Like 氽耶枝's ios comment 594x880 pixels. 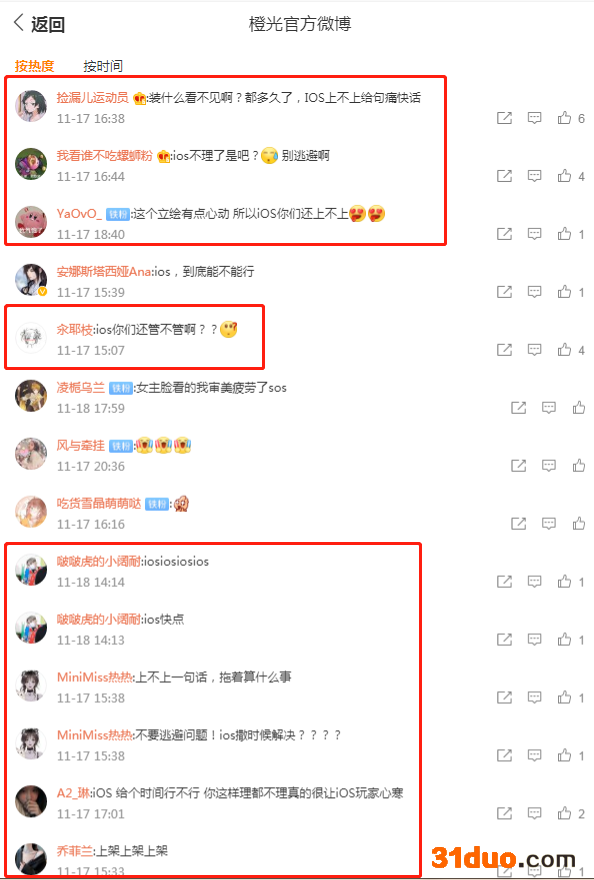click(x=564, y=350)
